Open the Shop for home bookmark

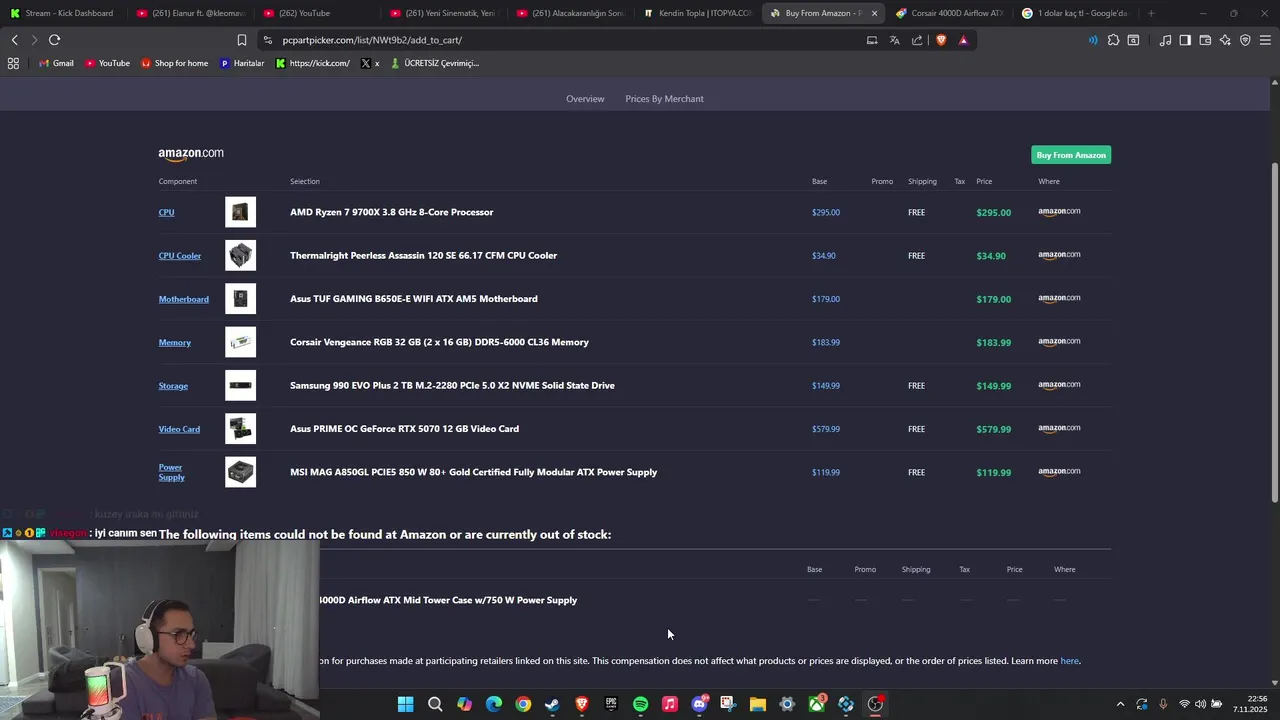[x=175, y=63]
